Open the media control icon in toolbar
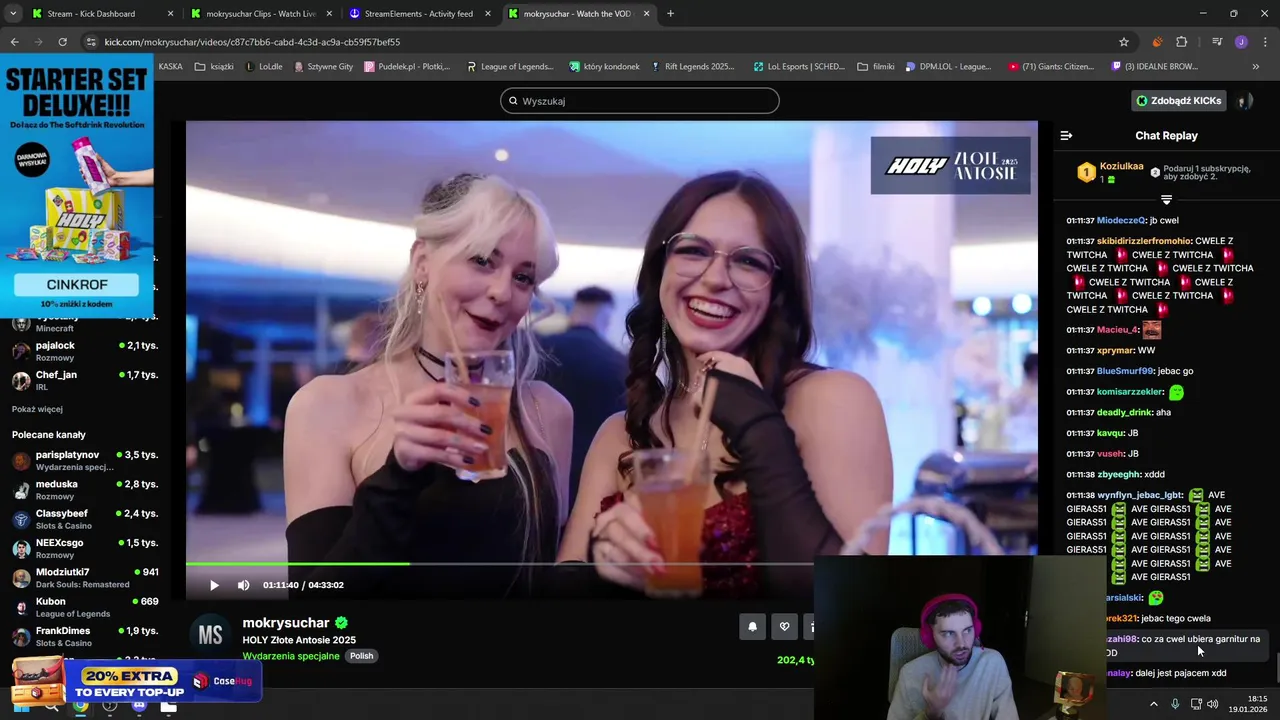The height and width of the screenshot is (720, 1280). pos(1217,42)
